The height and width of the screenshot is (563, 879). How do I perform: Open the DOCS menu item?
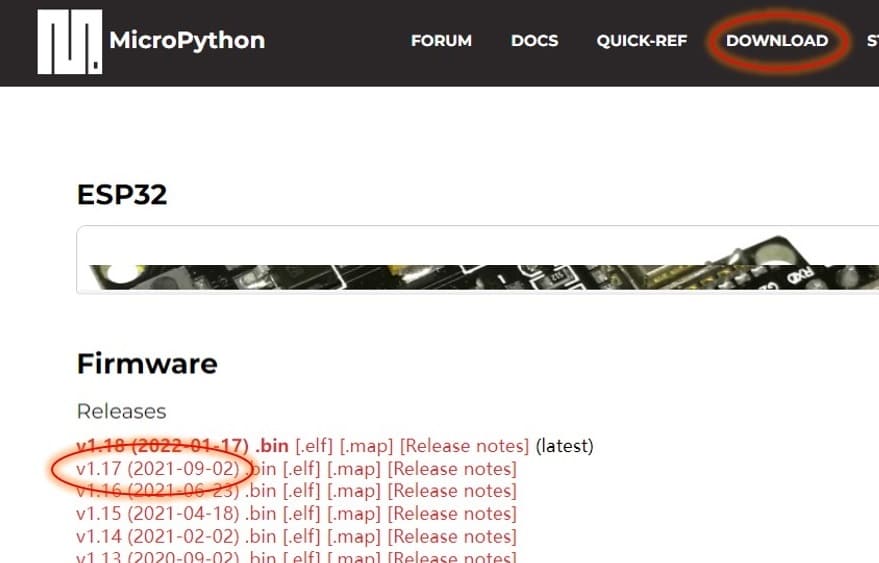point(534,41)
